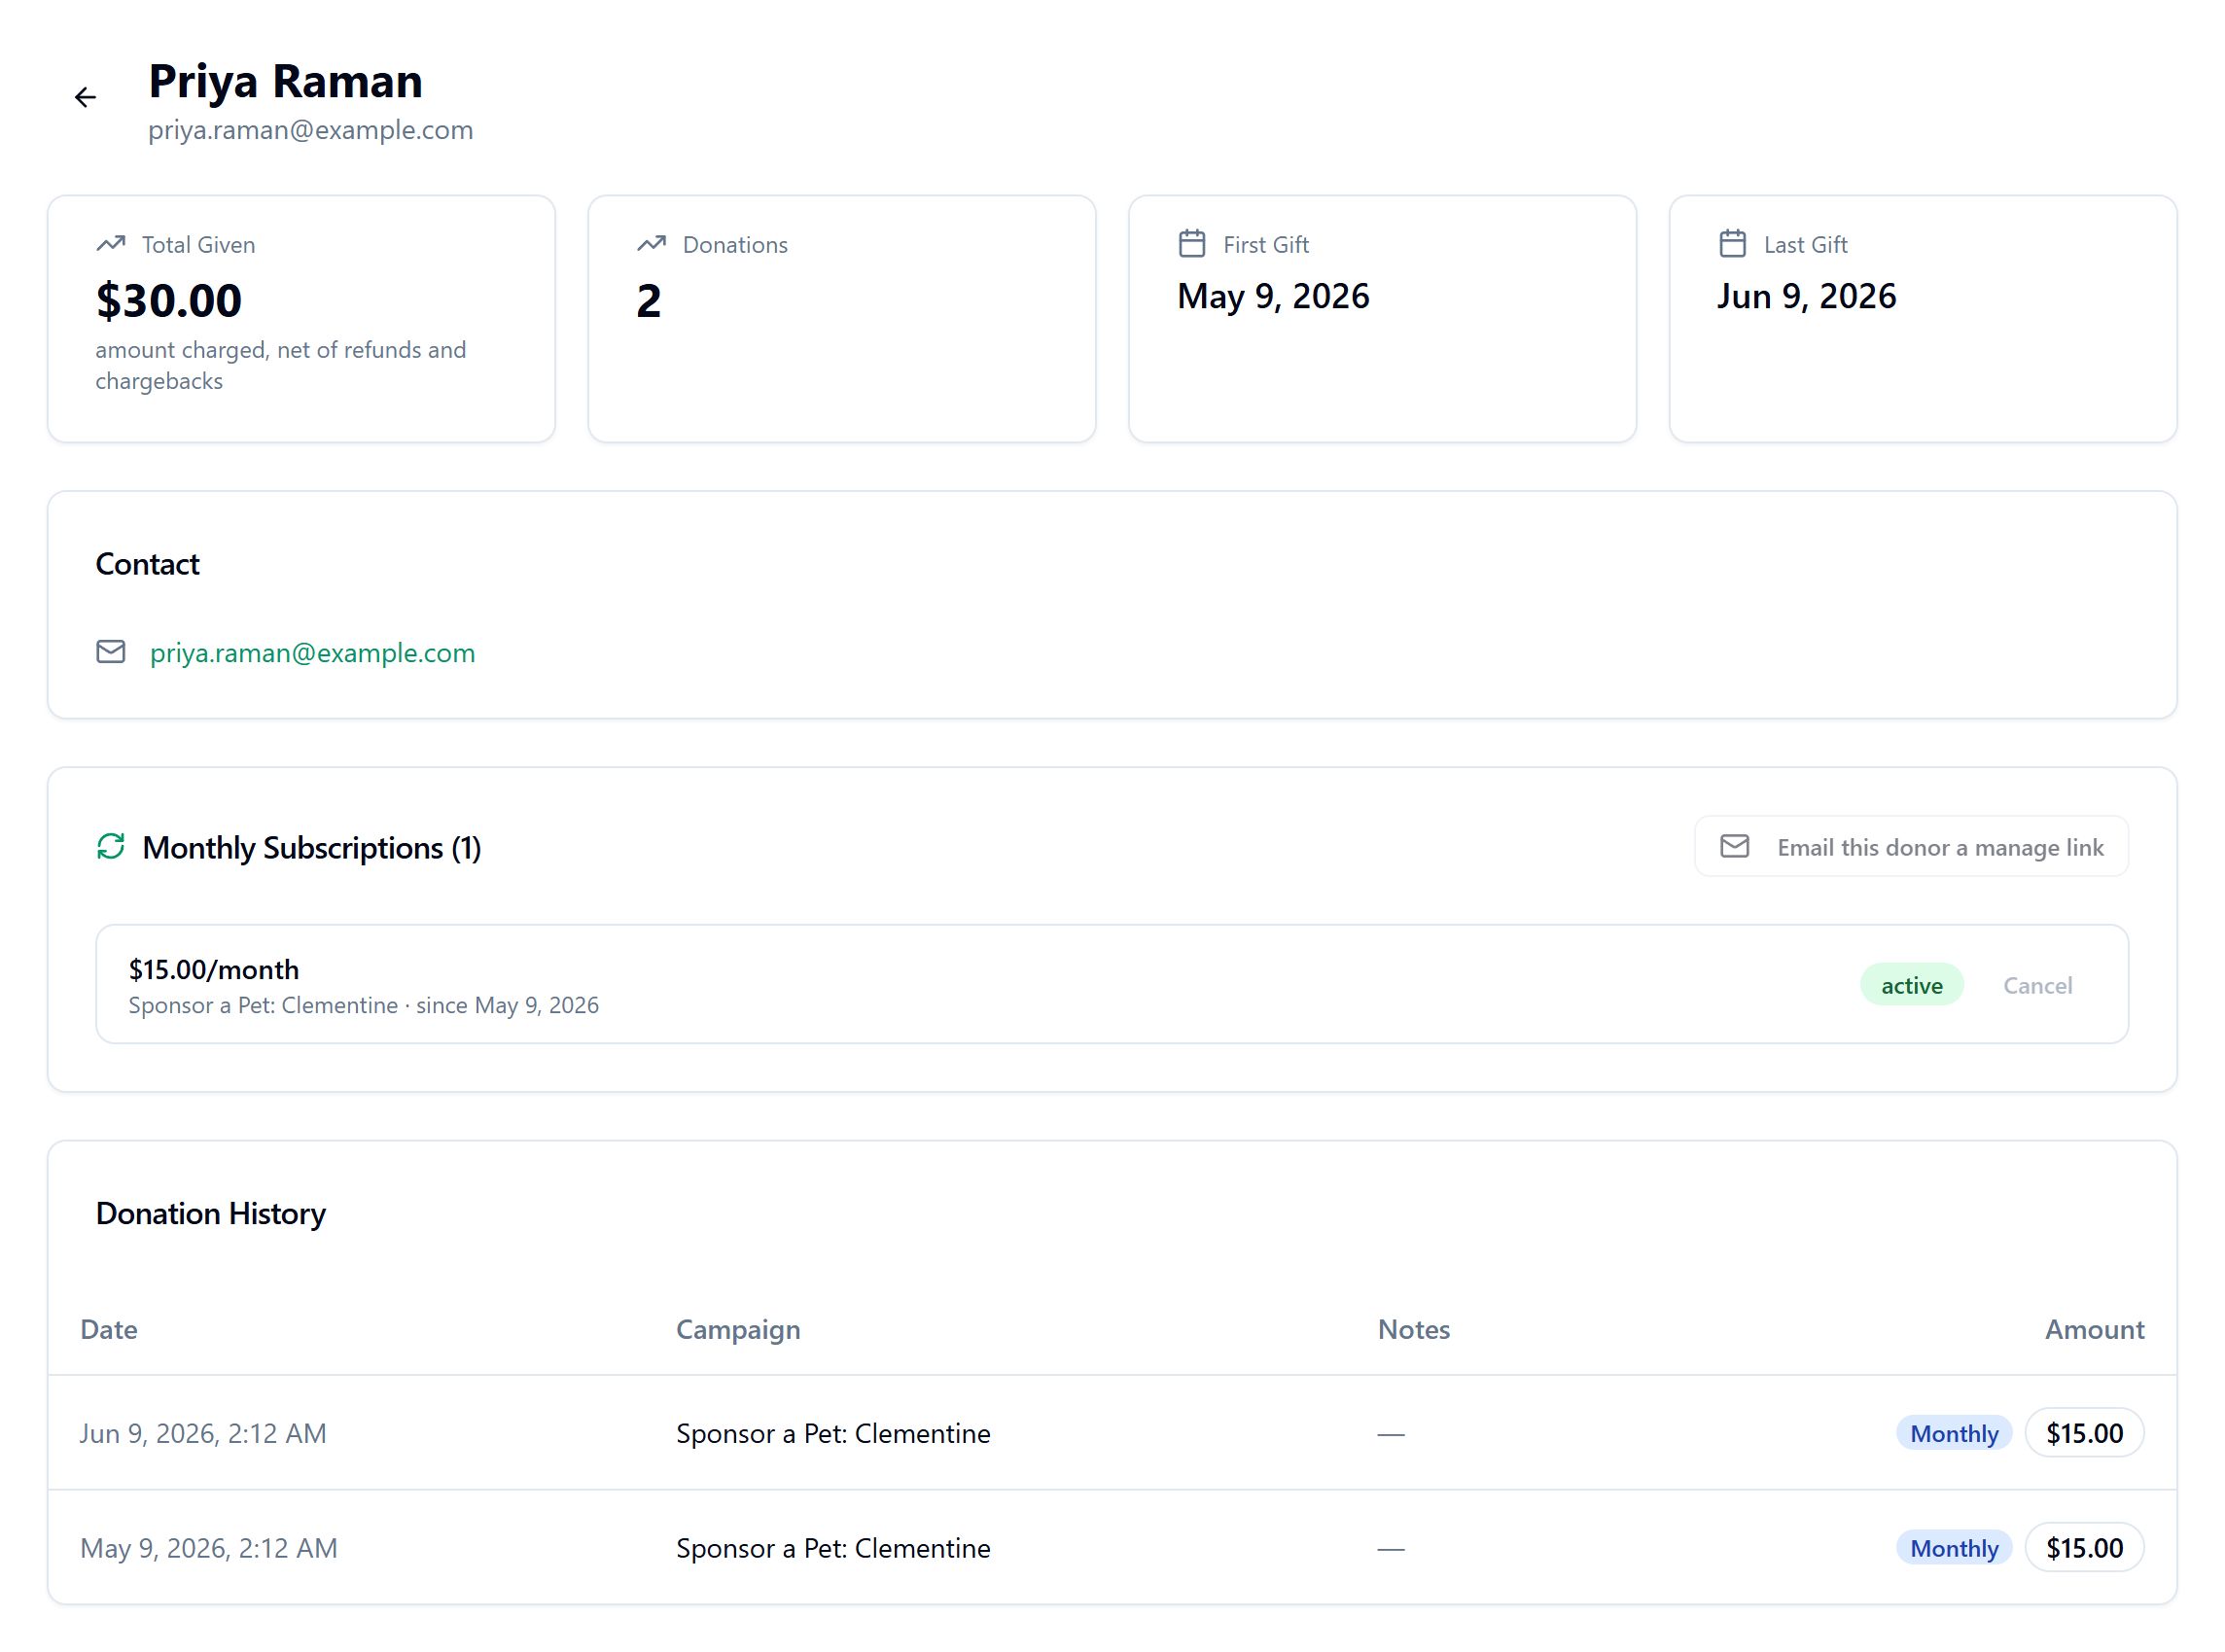
Task: Click Last Gift date Jun 9, 2026
Action: [1806, 296]
